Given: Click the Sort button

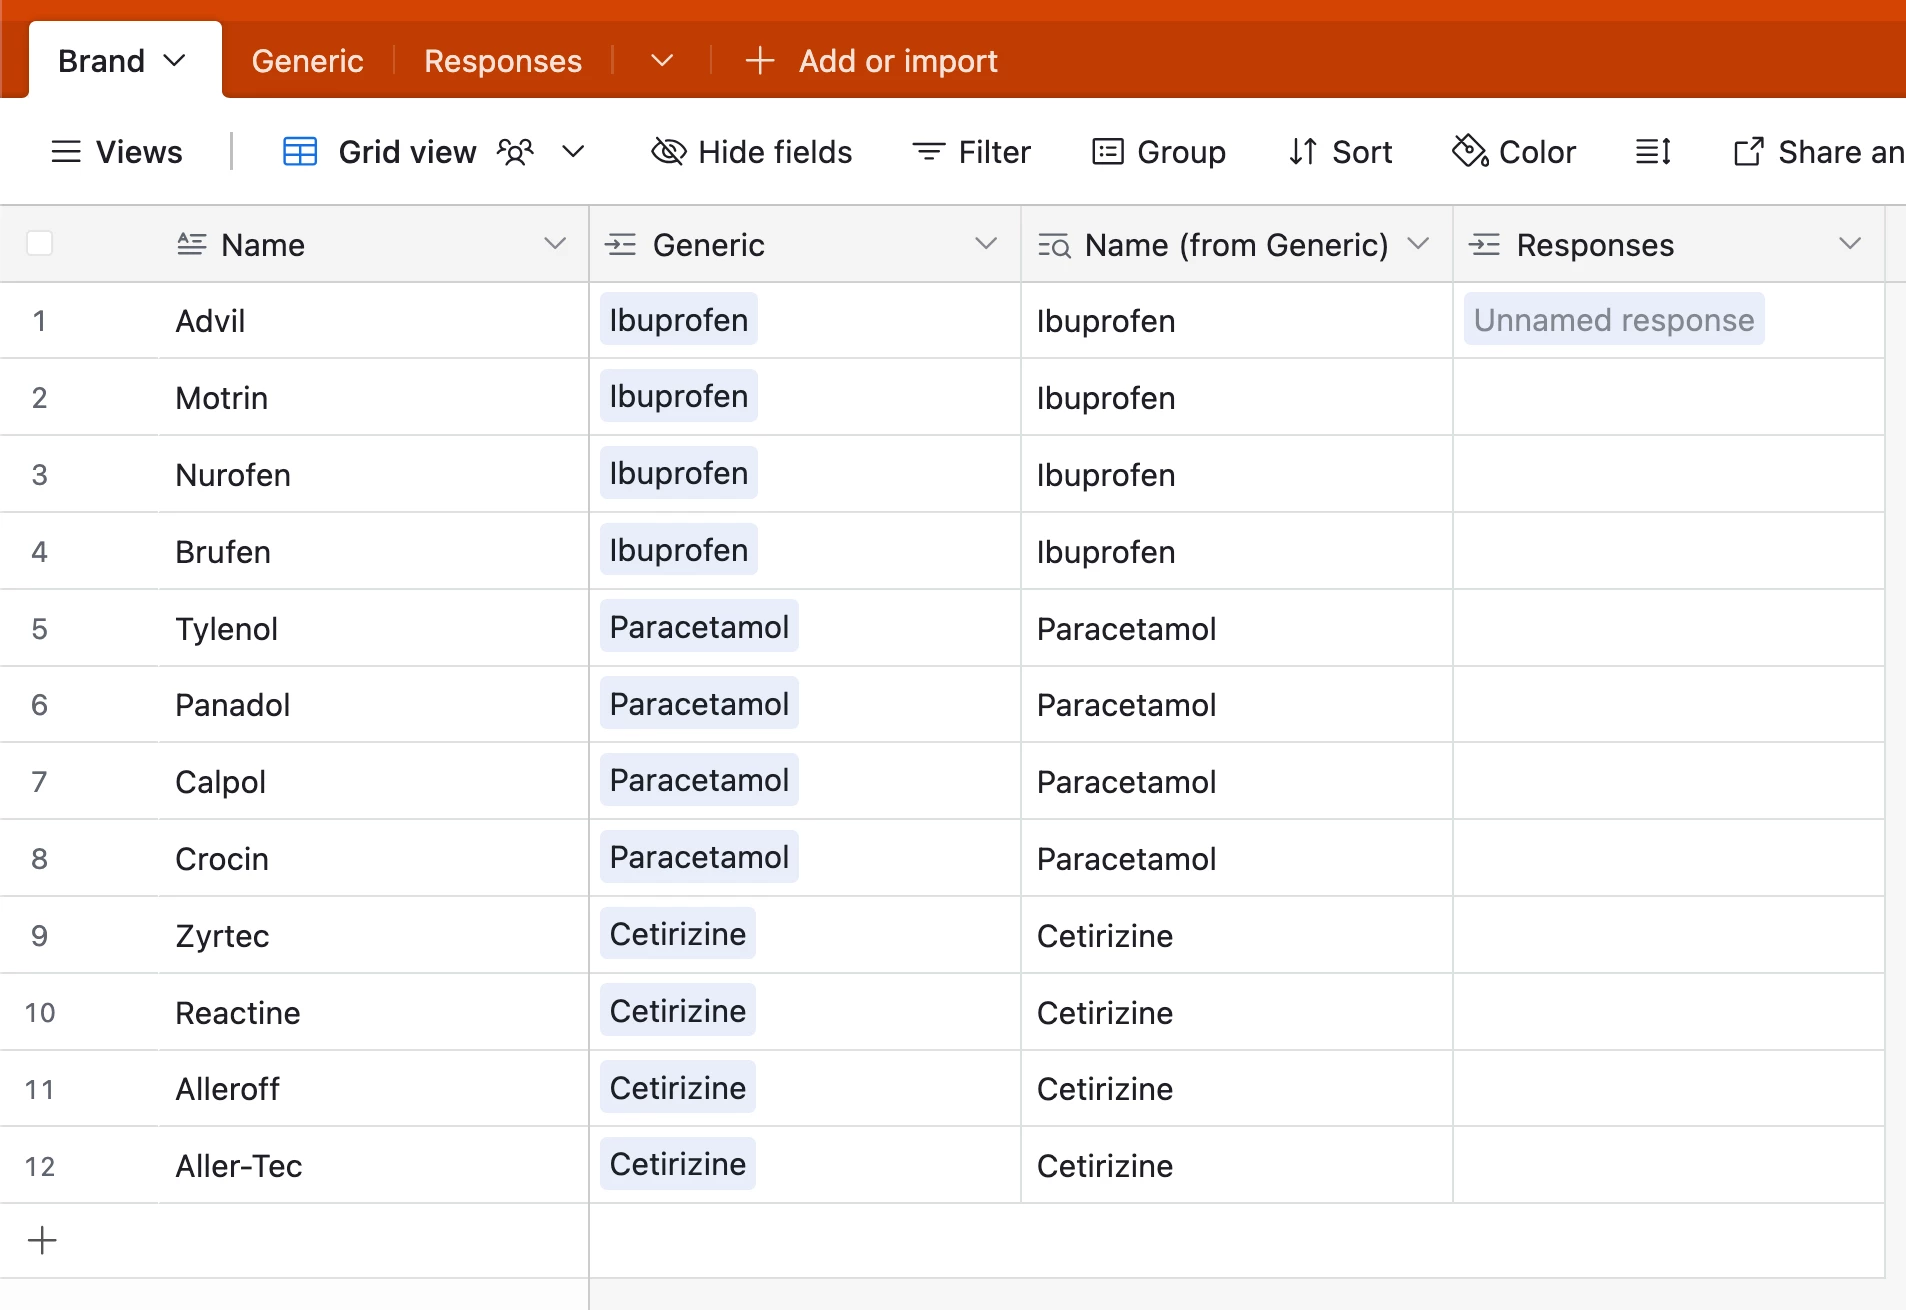Looking at the screenshot, I should [x=1341, y=152].
